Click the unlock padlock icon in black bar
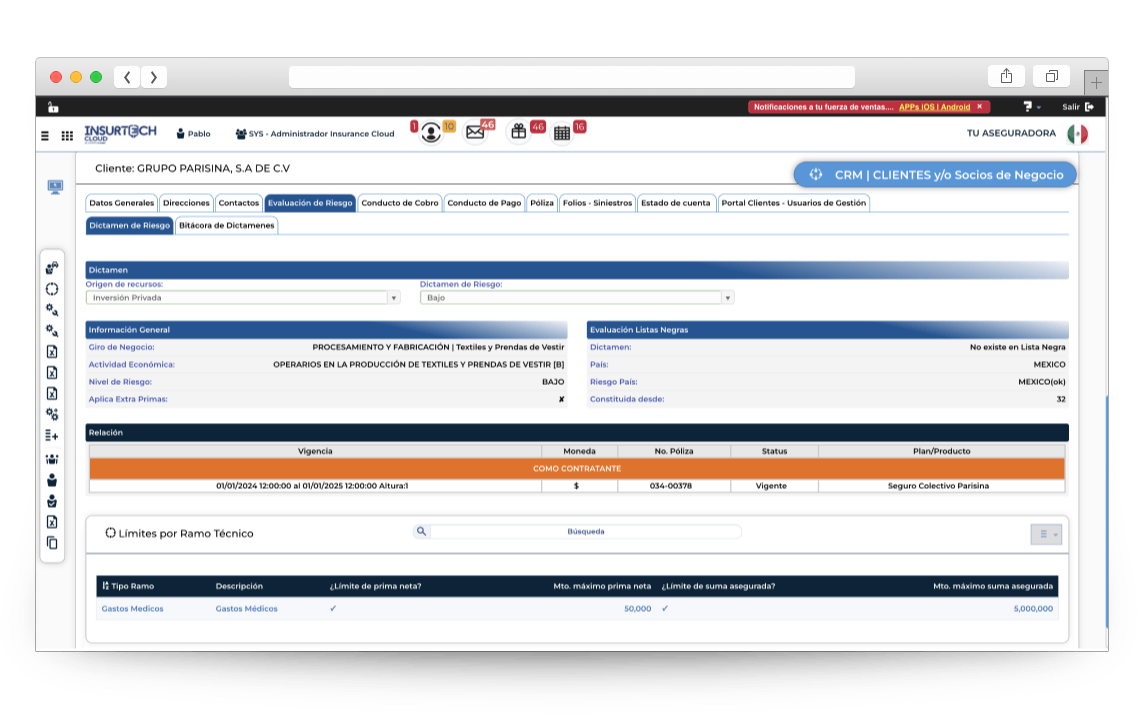 pos(53,107)
